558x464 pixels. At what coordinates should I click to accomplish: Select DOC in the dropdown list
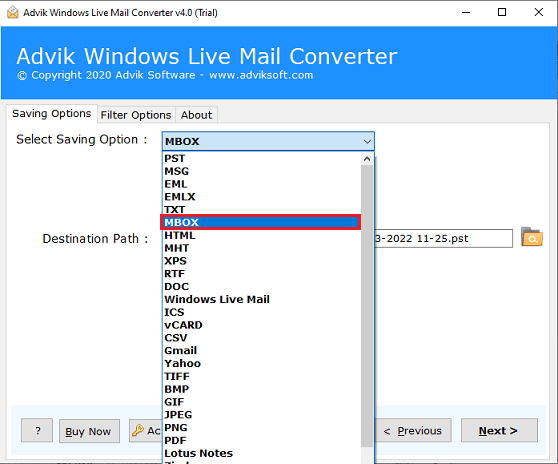pos(262,286)
